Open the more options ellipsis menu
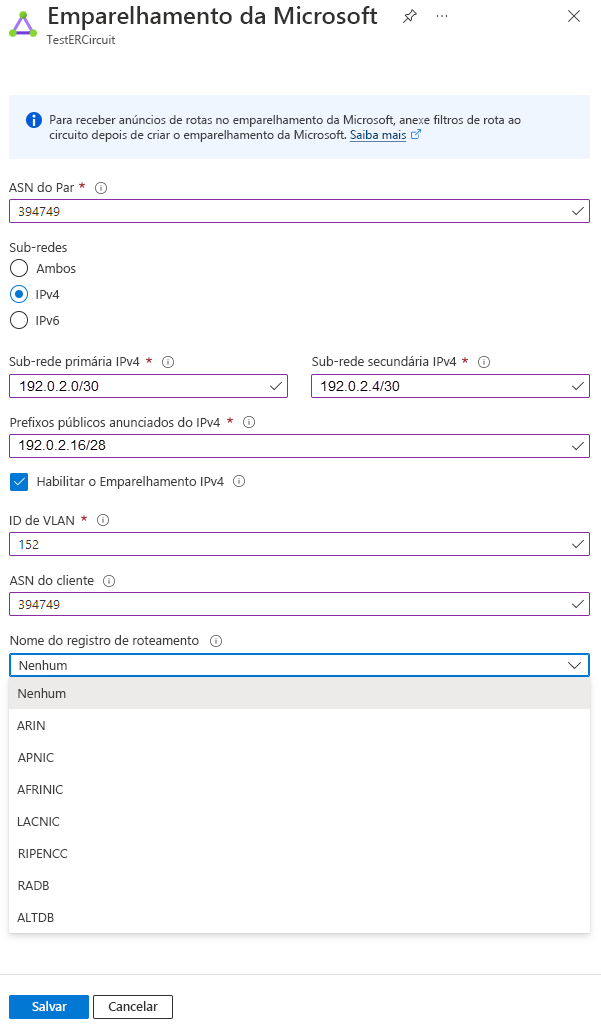The width and height of the screenshot is (601, 1024). (x=442, y=16)
